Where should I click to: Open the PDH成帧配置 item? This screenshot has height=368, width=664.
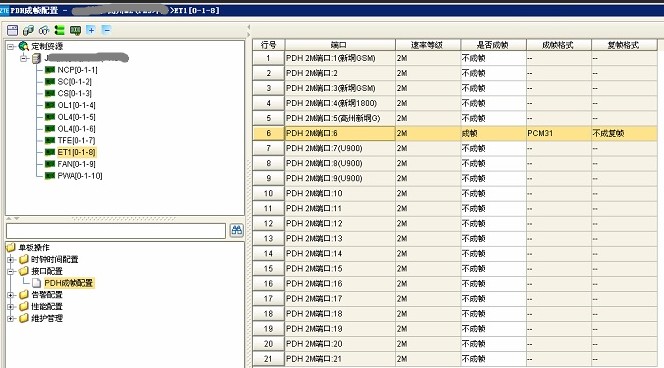[69, 283]
